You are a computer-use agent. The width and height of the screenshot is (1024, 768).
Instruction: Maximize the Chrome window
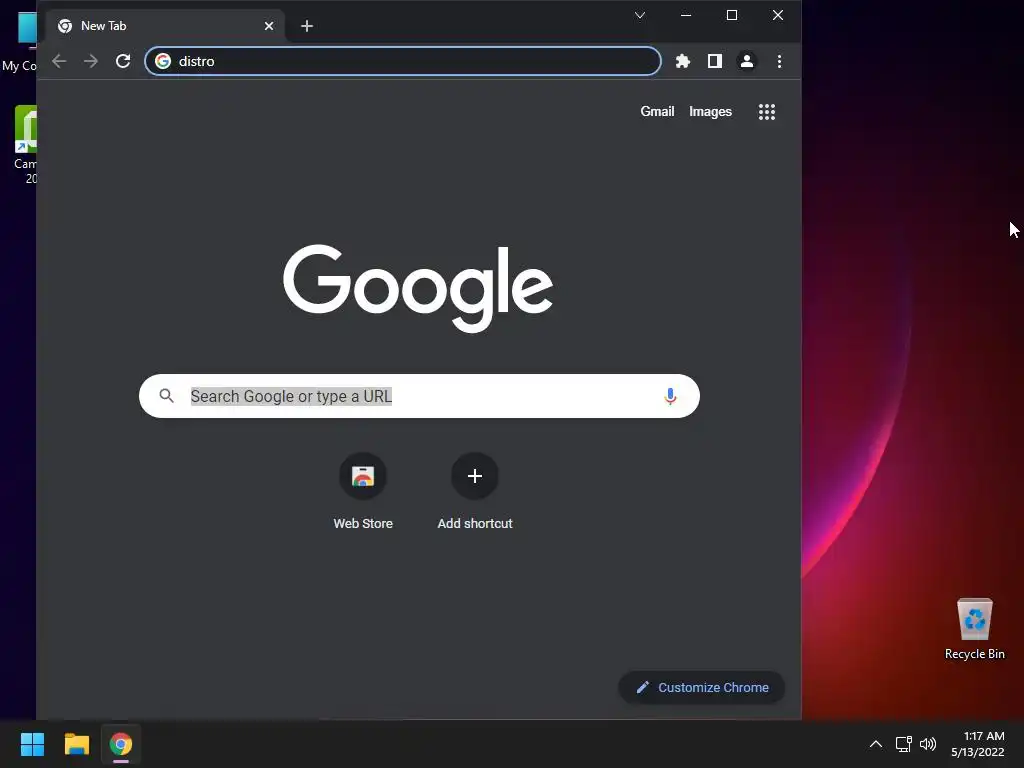732,15
